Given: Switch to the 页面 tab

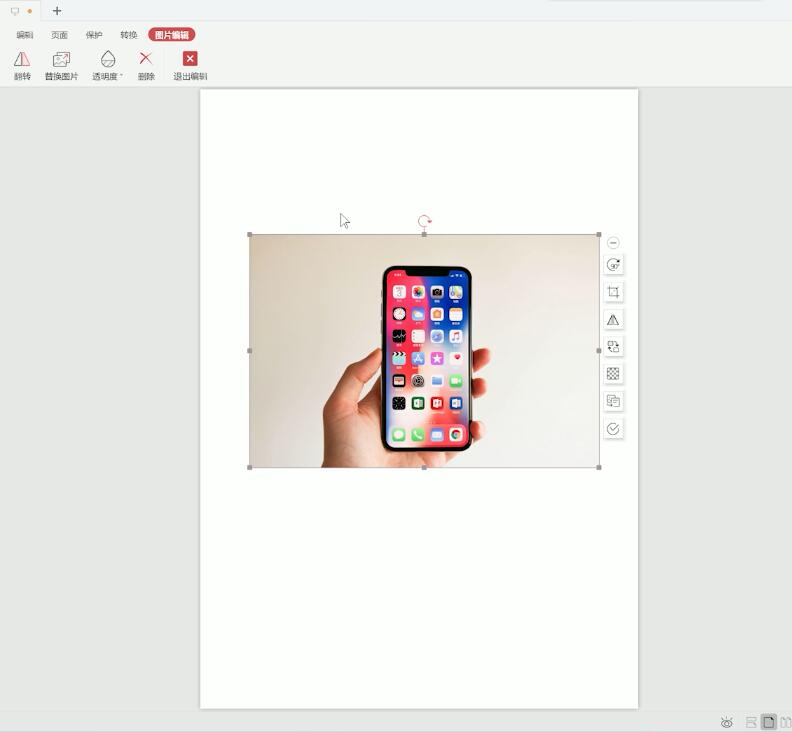Looking at the screenshot, I should 59,35.
